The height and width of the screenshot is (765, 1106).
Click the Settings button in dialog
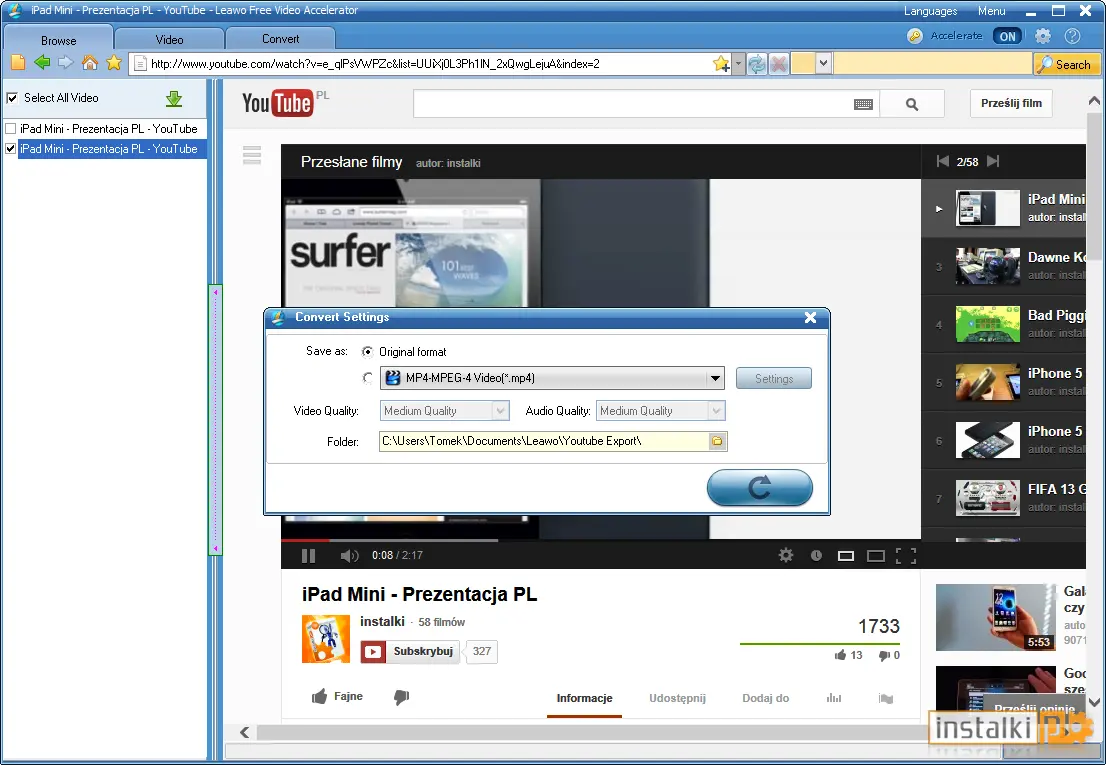pos(774,379)
